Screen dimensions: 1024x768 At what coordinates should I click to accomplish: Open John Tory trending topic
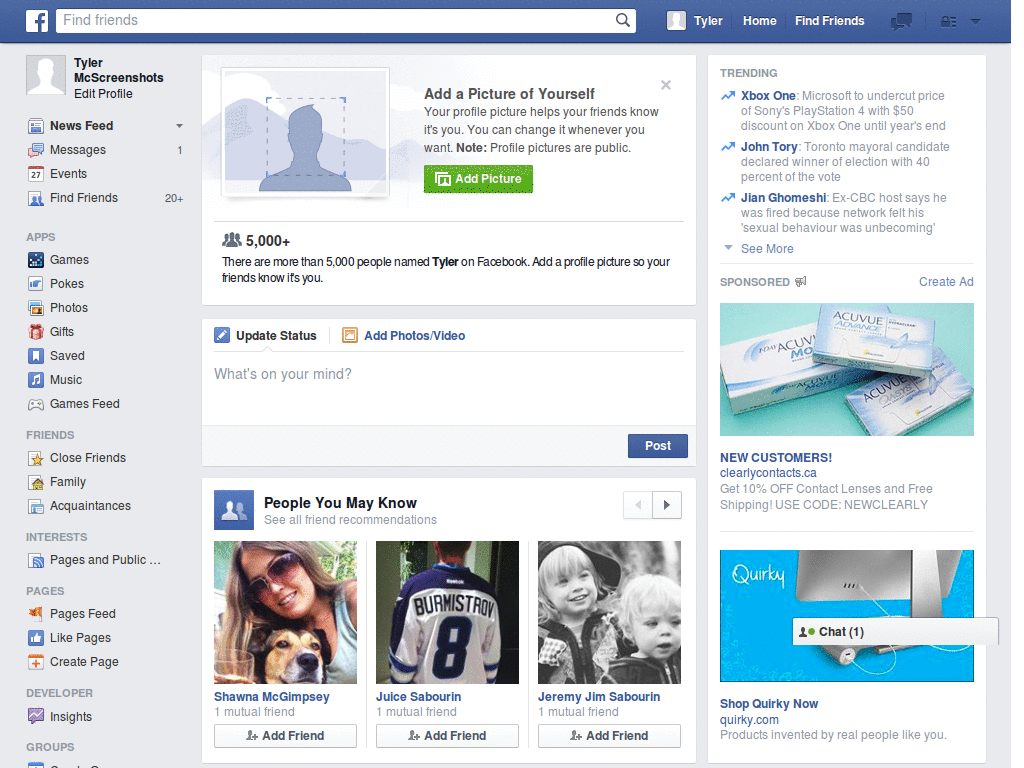click(769, 147)
